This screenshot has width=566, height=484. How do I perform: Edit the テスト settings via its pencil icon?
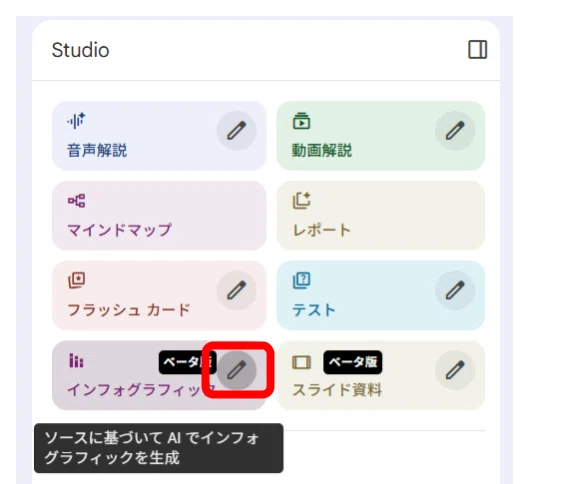pos(455,290)
